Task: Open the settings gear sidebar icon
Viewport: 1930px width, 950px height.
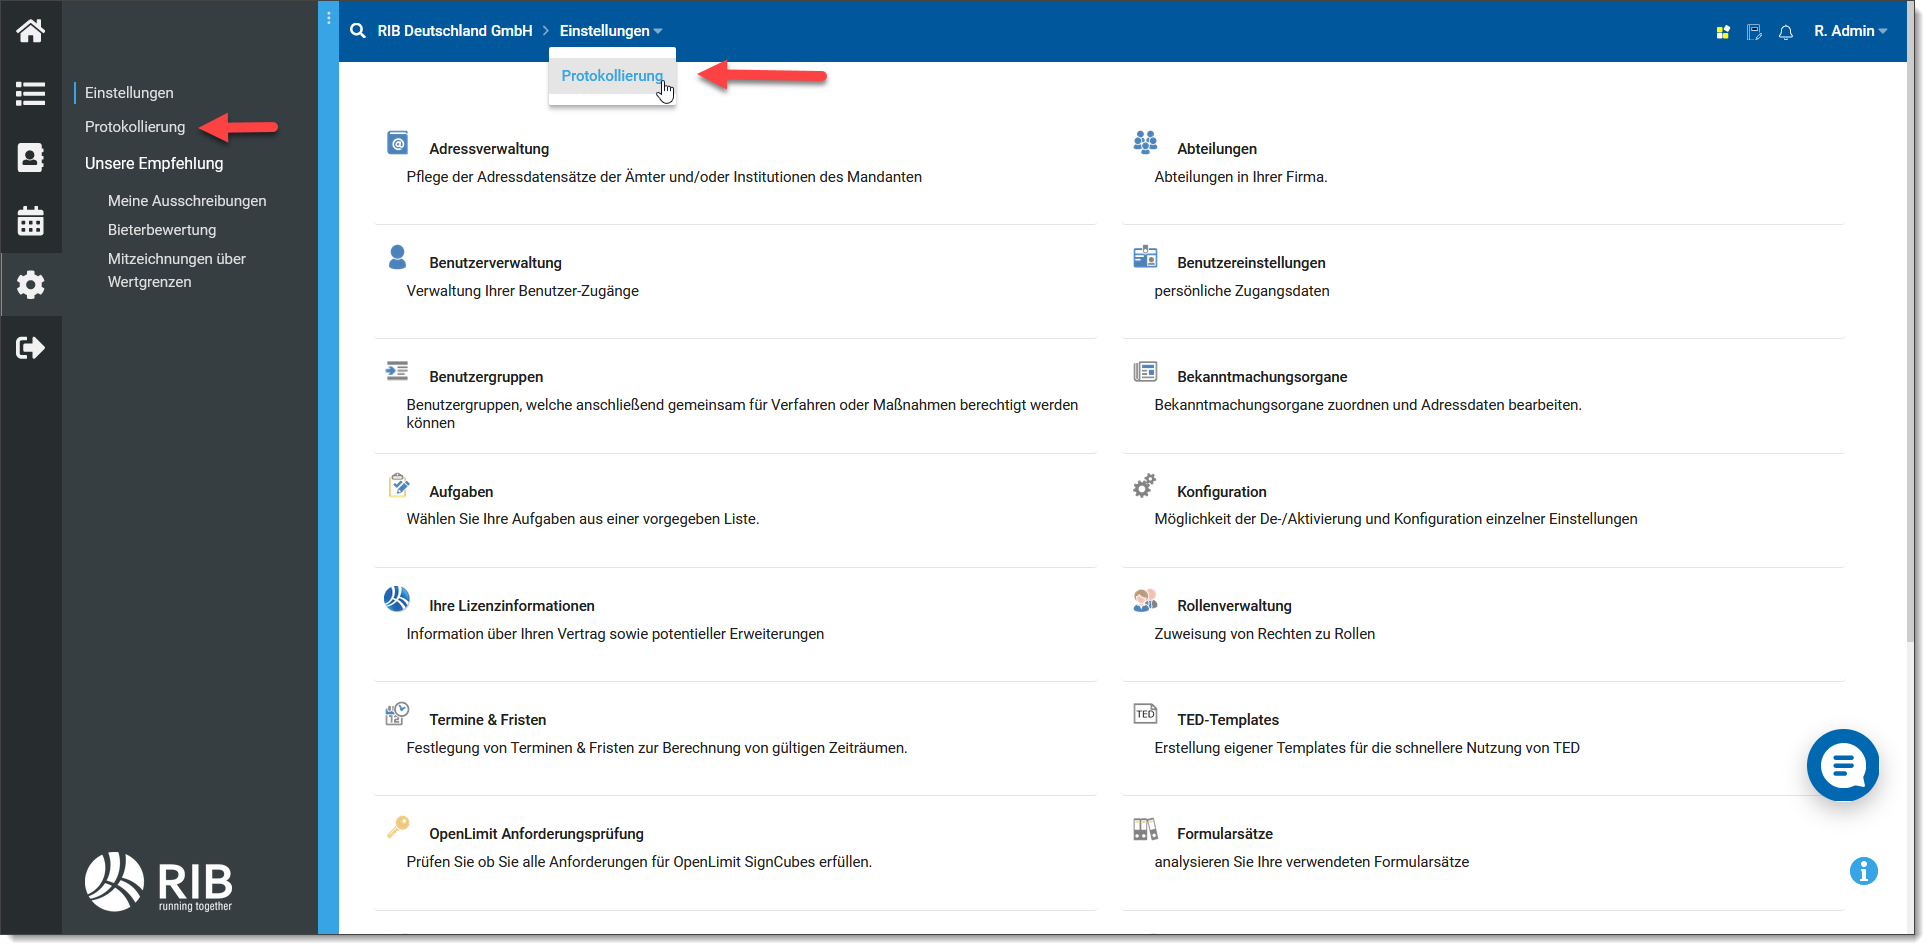Action: pyautogui.click(x=30, y=285)
